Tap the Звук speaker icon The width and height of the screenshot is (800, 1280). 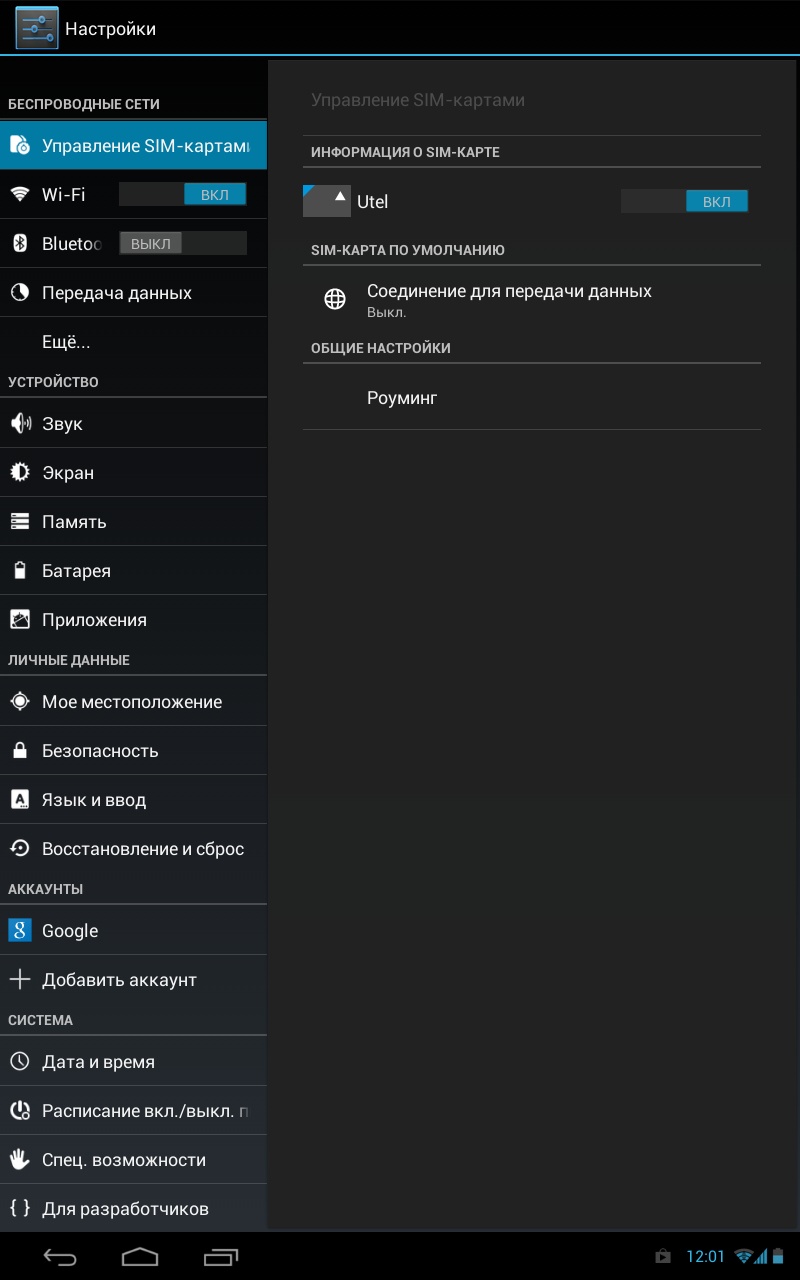[x=20, y=423]
